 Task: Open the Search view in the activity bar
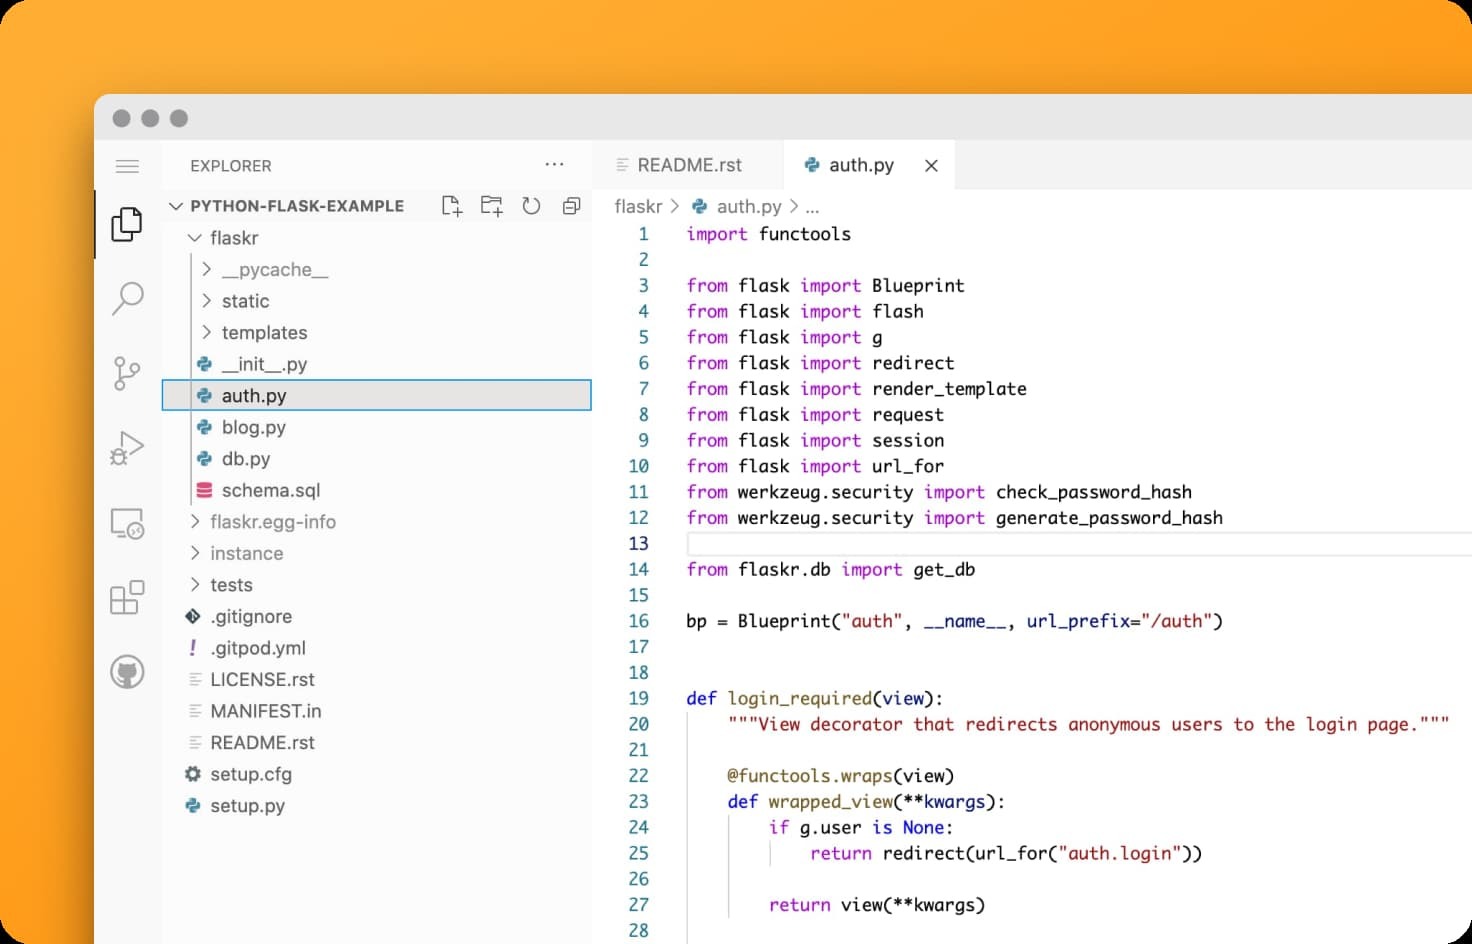127,298
